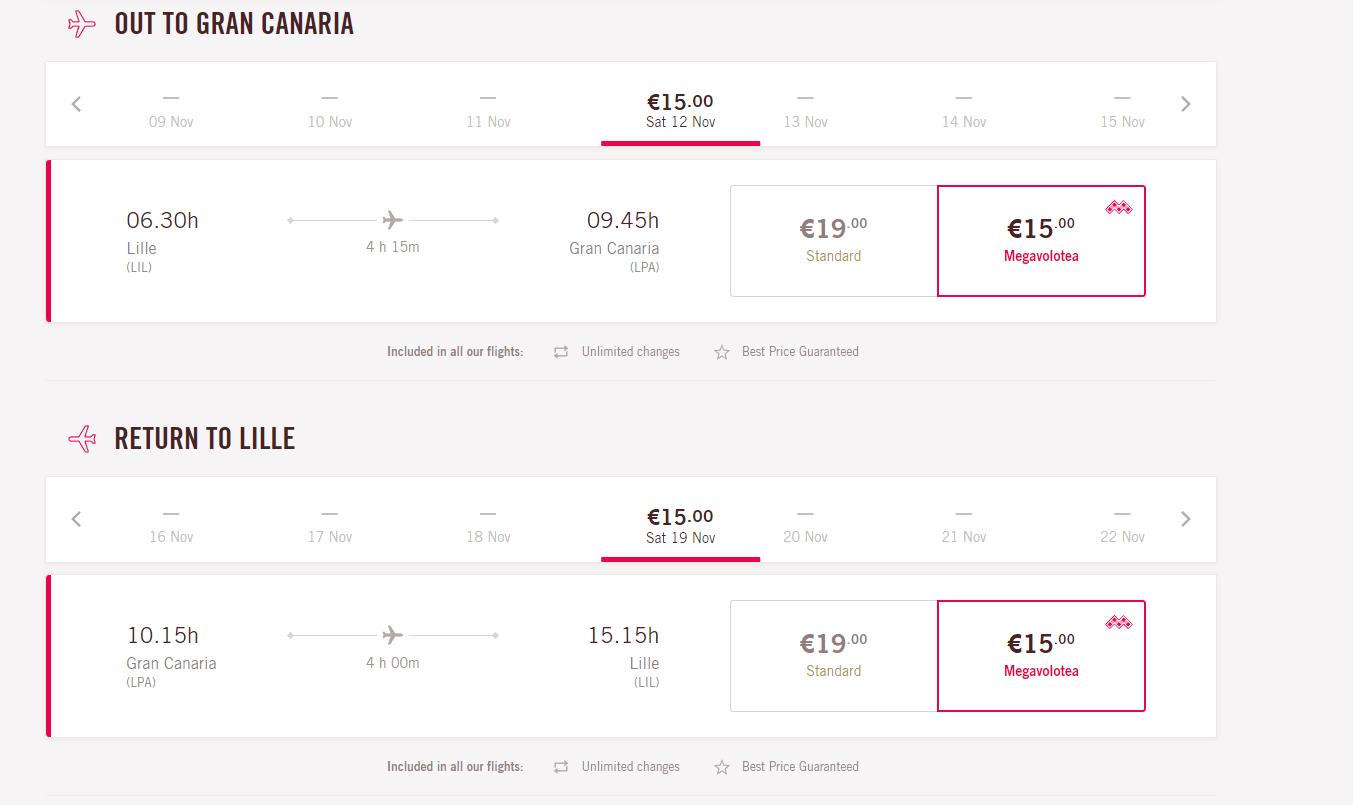Choose the €15 Megavolotea fare for the return flight
This screenshot has height=805, width=1353.
[x=1041, y=656]
